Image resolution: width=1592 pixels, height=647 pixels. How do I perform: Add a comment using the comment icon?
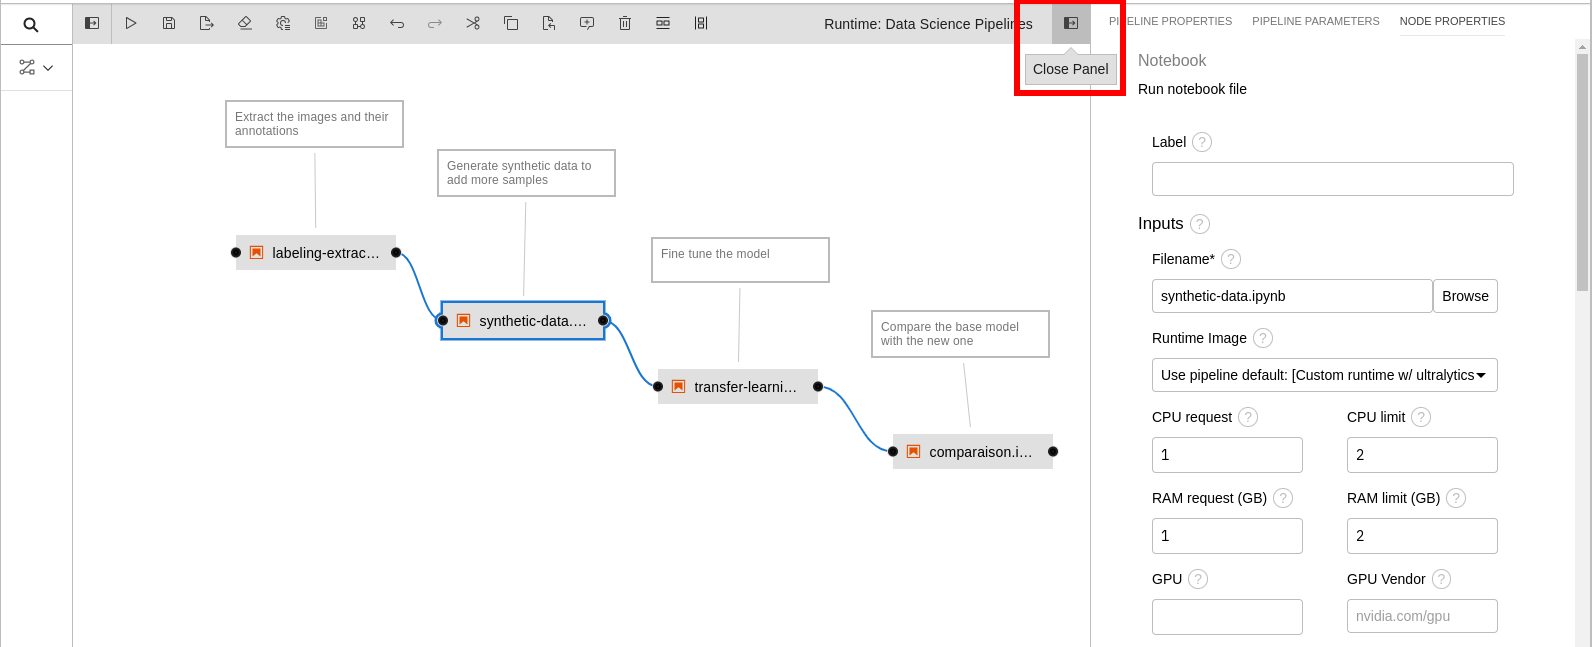(587, 23)
